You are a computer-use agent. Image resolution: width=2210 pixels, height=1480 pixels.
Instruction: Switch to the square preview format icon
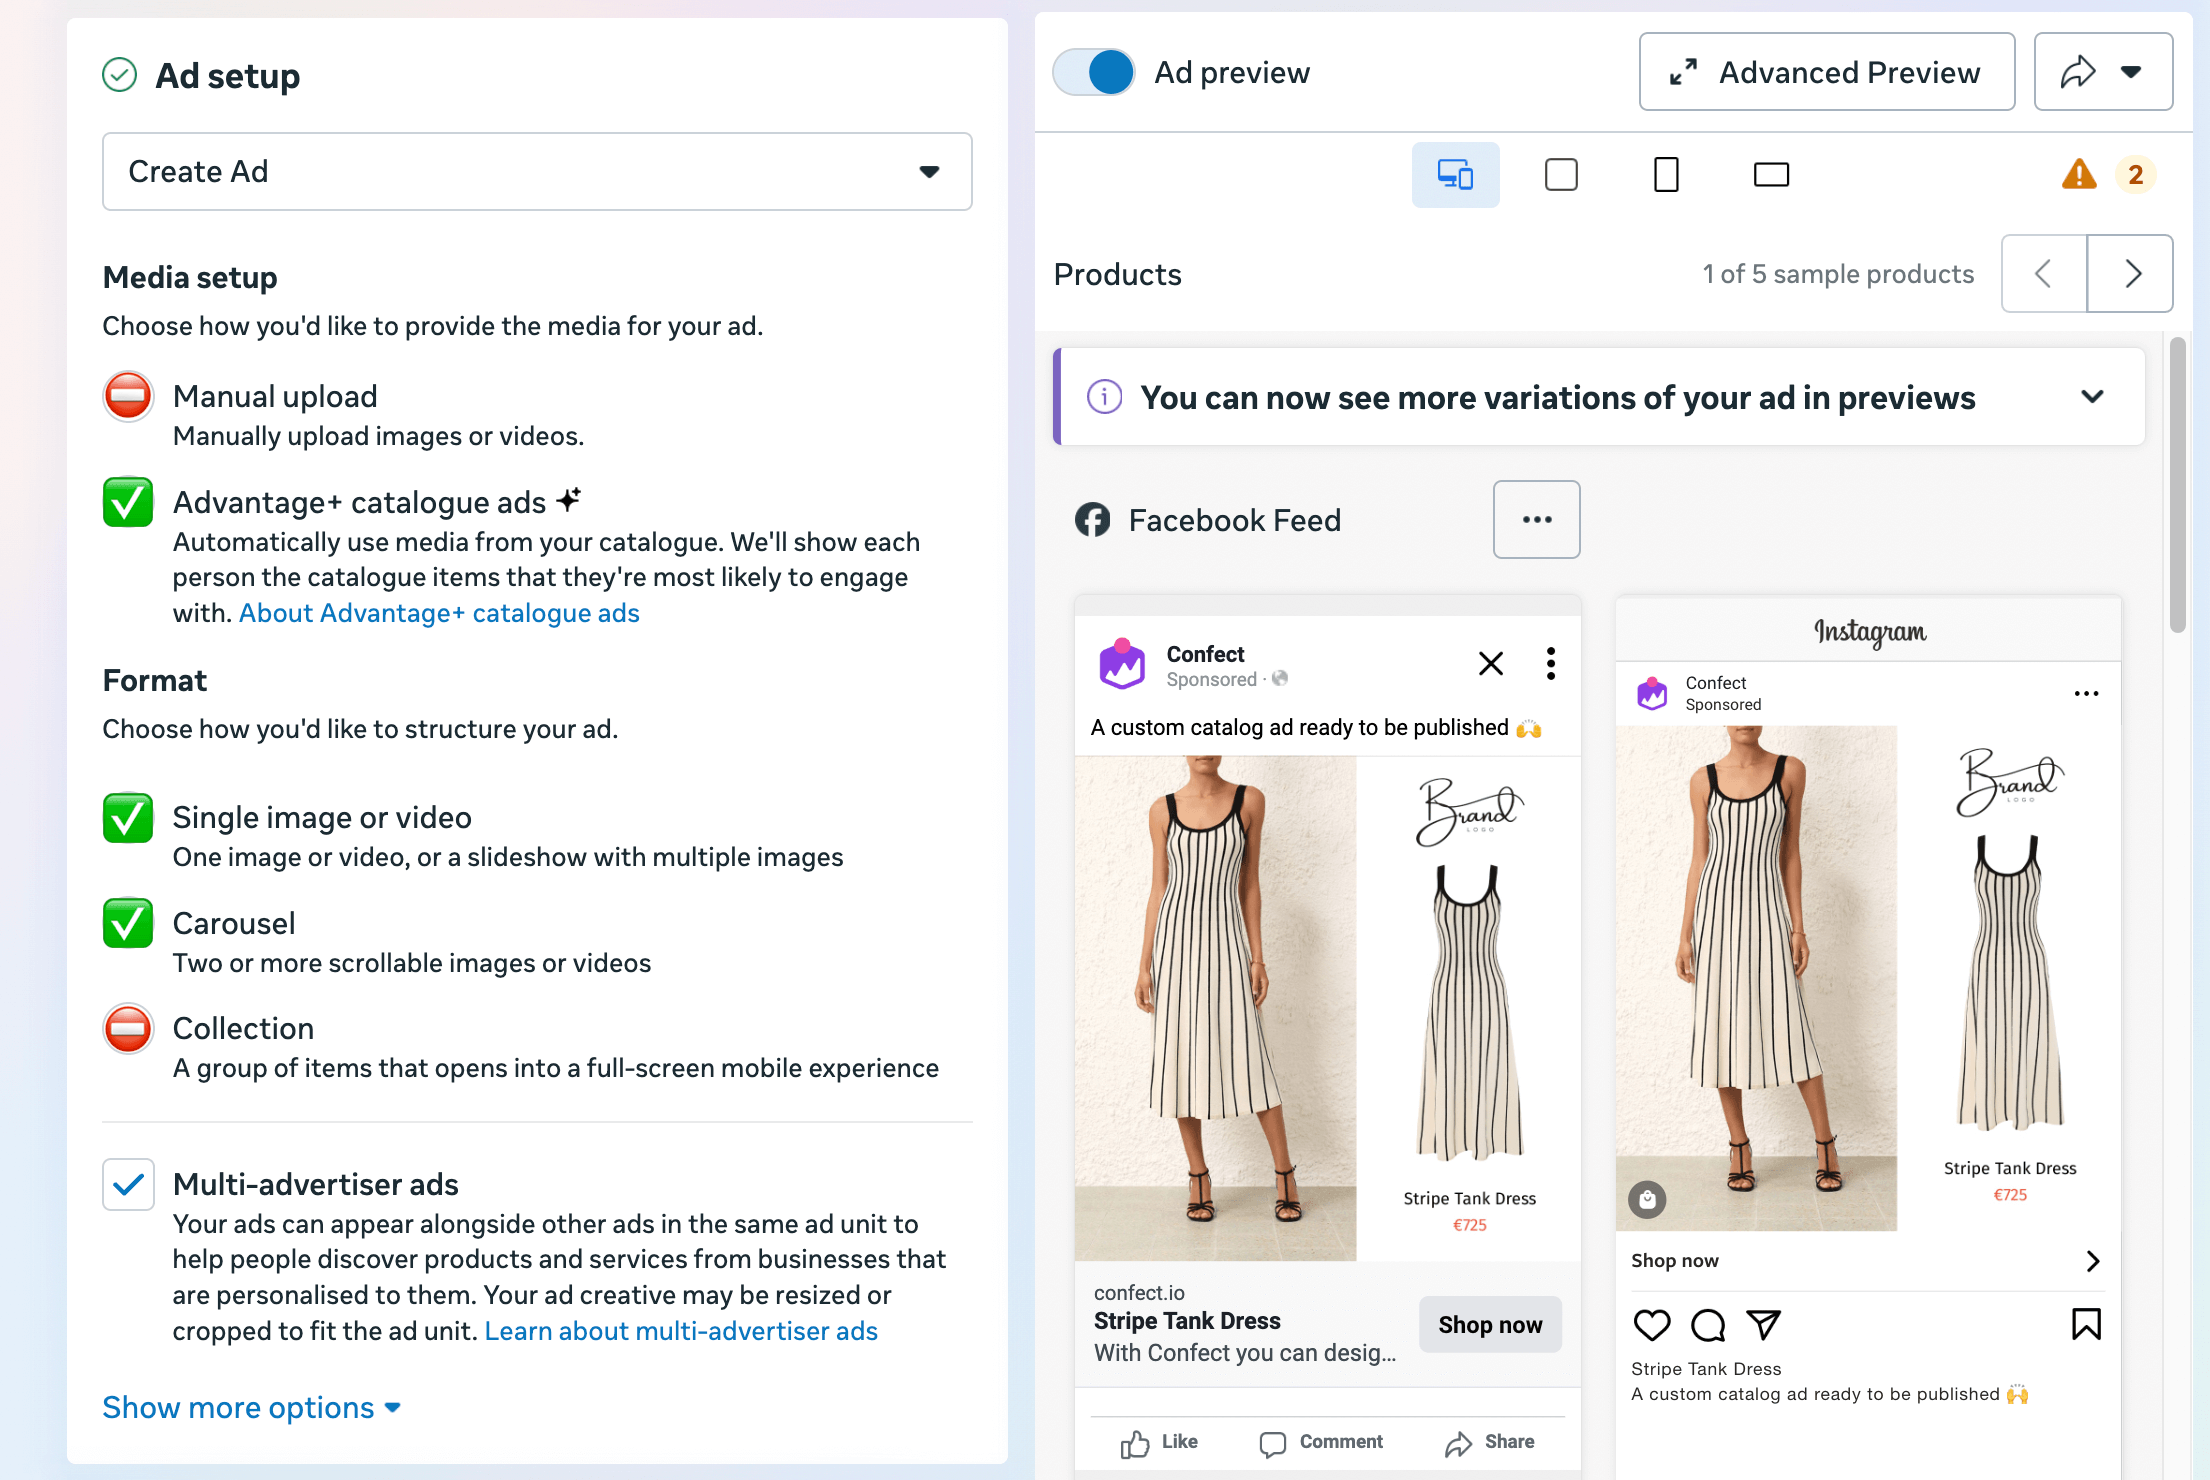1561,175
